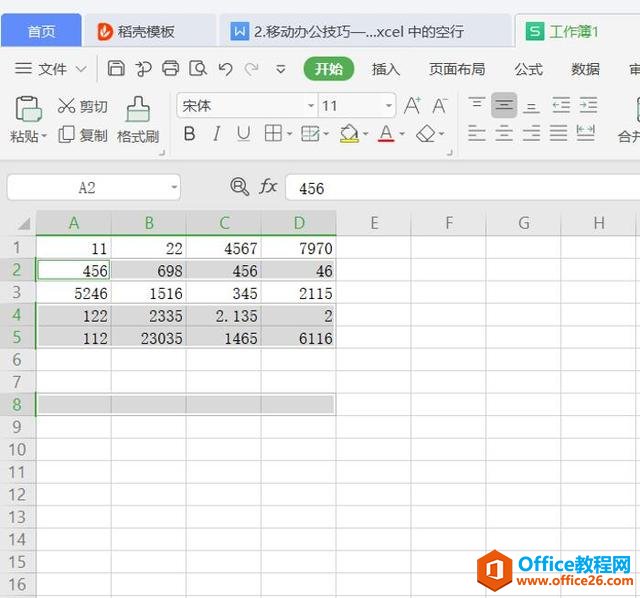
Task: Increase font size with larger A
Action: click(x=412, y=106)
